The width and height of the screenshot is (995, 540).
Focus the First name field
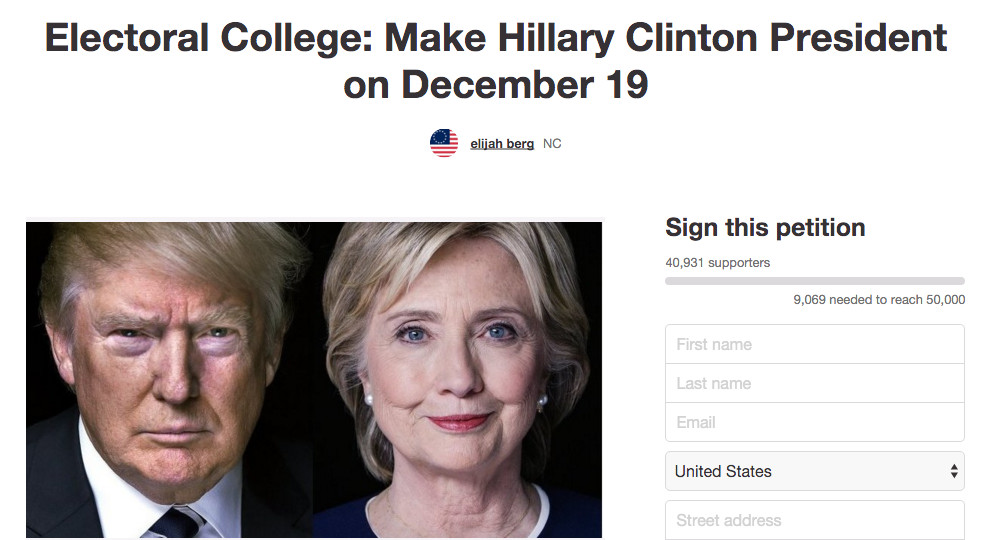pos(814,344)
